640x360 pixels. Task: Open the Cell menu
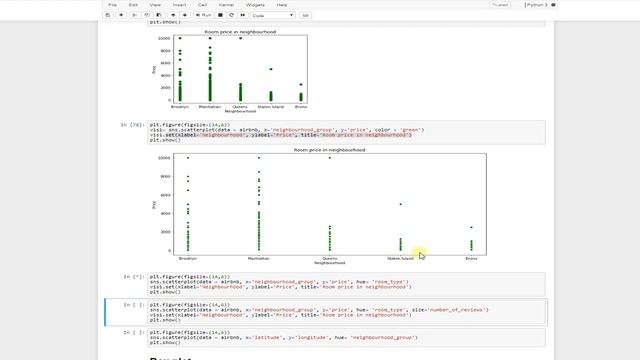point(202,5)
